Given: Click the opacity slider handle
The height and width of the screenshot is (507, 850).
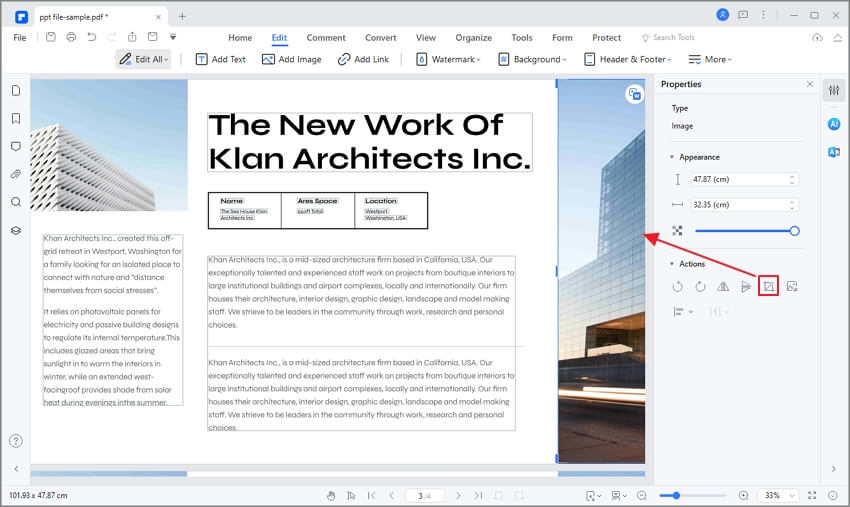Looking at the screenshot, I should pyautogui.click(x=794, y=231).
